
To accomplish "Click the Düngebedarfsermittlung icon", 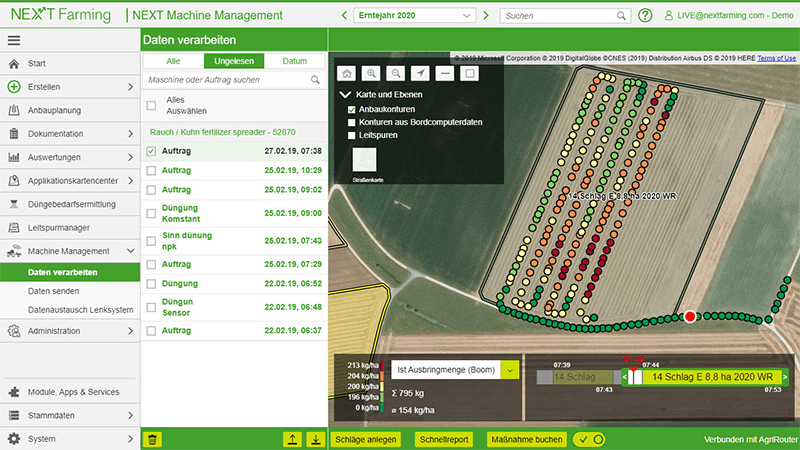I will tap(14, 204).
